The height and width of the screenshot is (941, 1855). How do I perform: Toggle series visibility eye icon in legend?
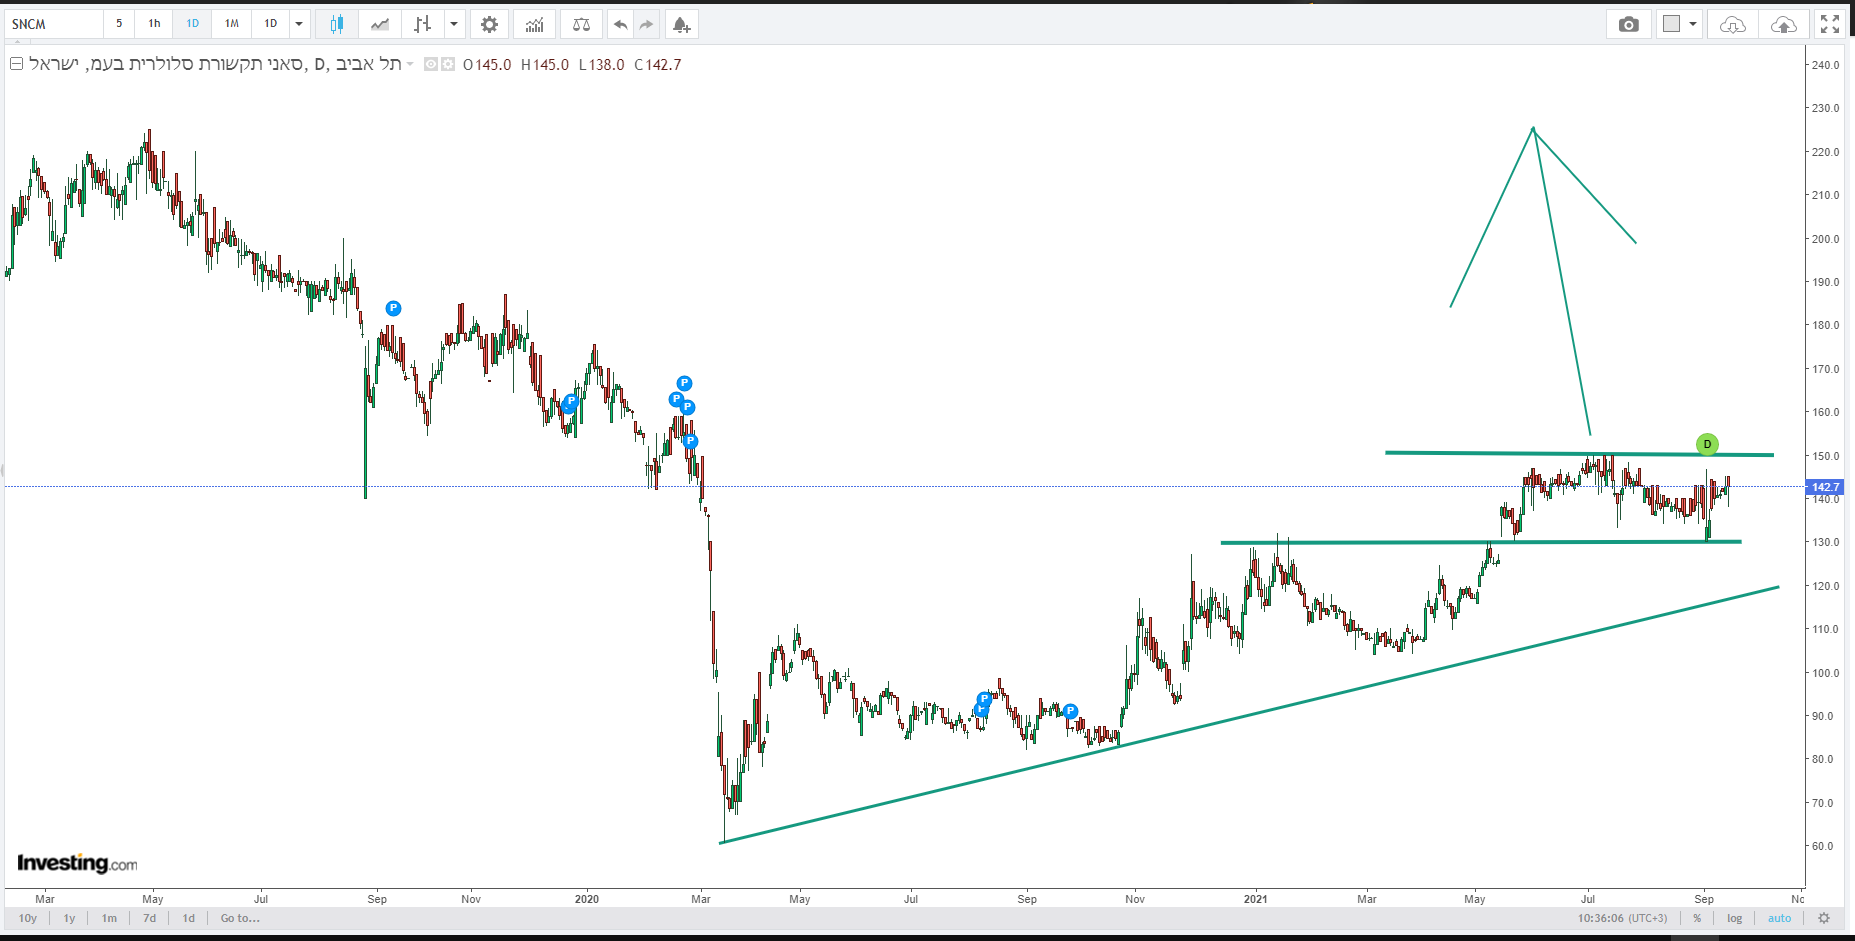[x=431, y=64]
